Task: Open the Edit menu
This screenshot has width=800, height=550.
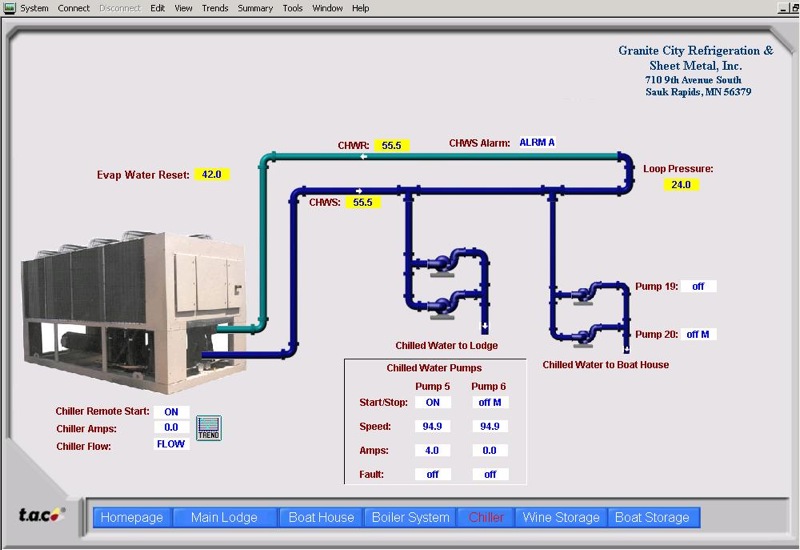Action: tap(157, 8)
